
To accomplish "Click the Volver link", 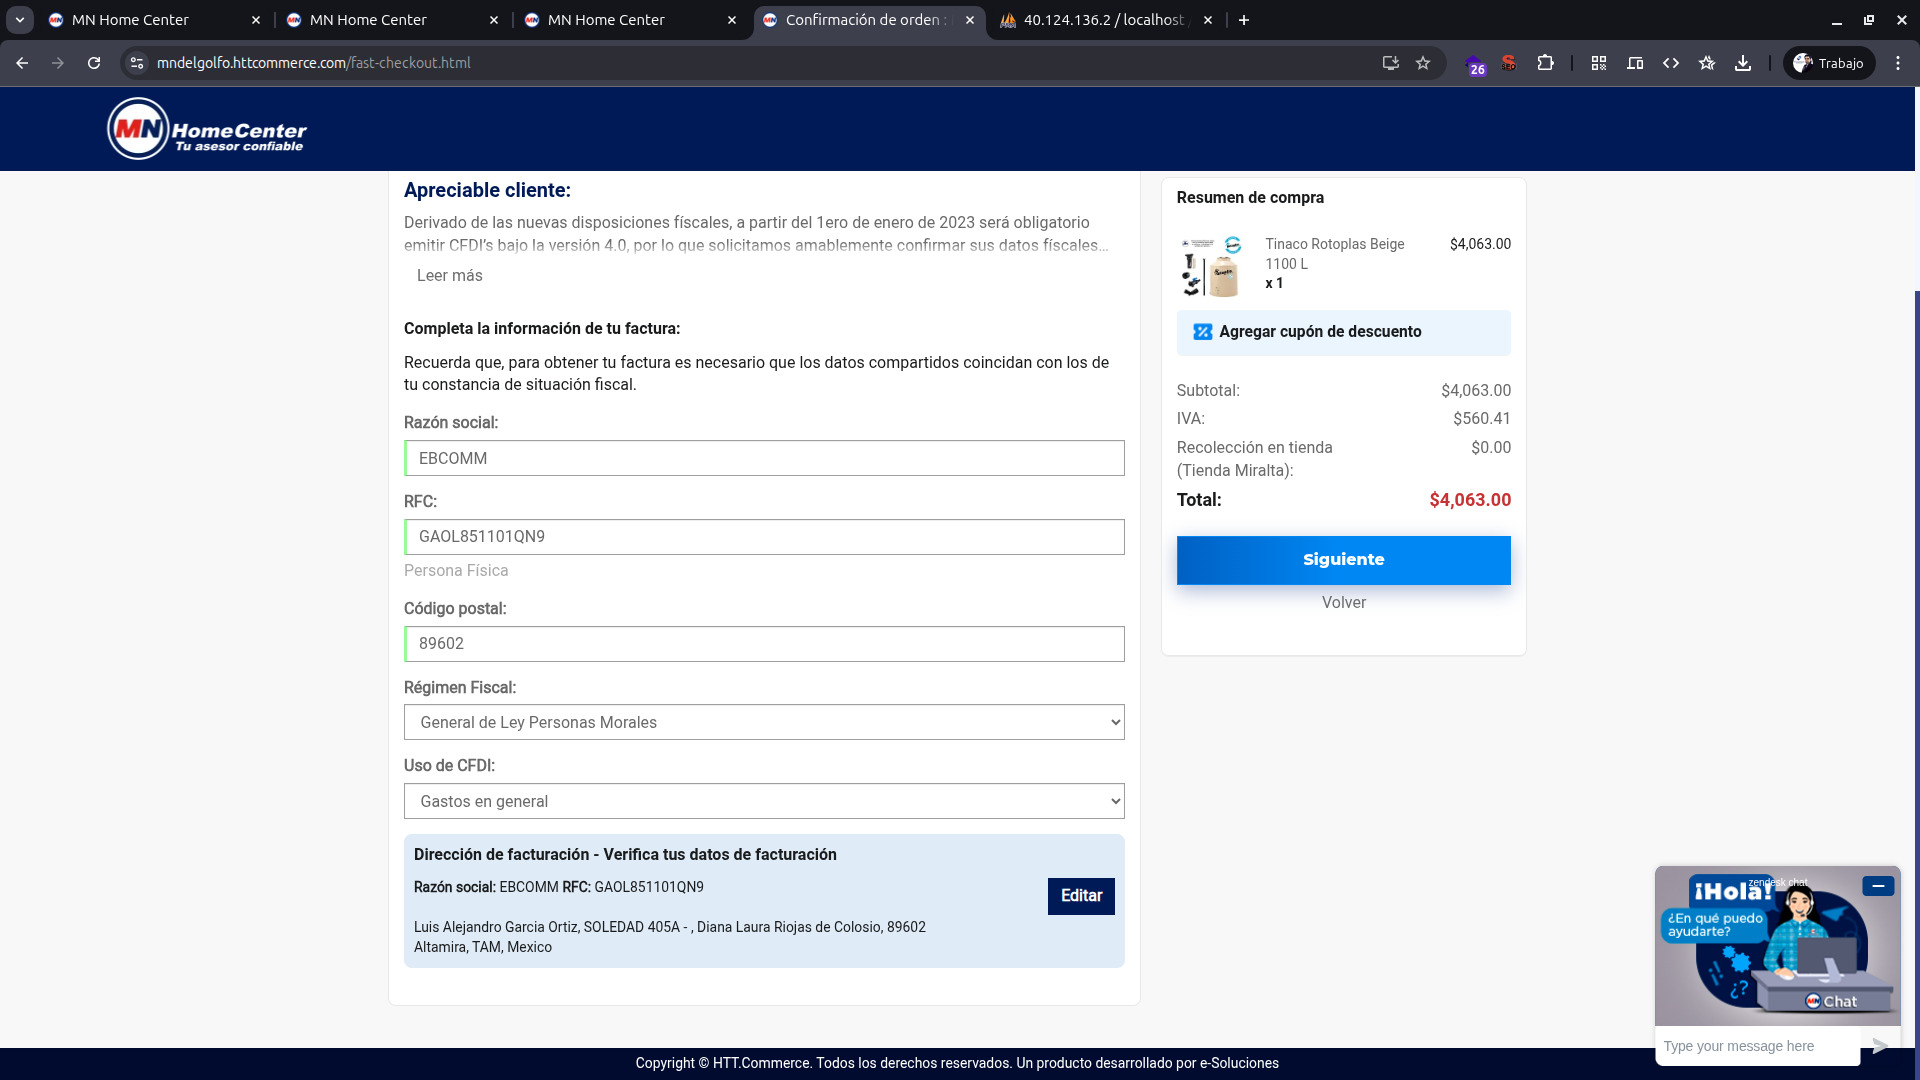I will [1343, 603].
